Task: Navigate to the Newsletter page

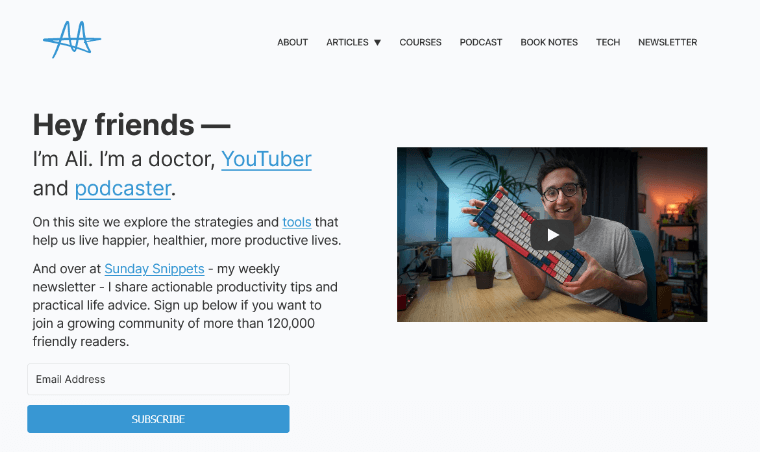Action: pyautogui.click(x=667, y=42)
